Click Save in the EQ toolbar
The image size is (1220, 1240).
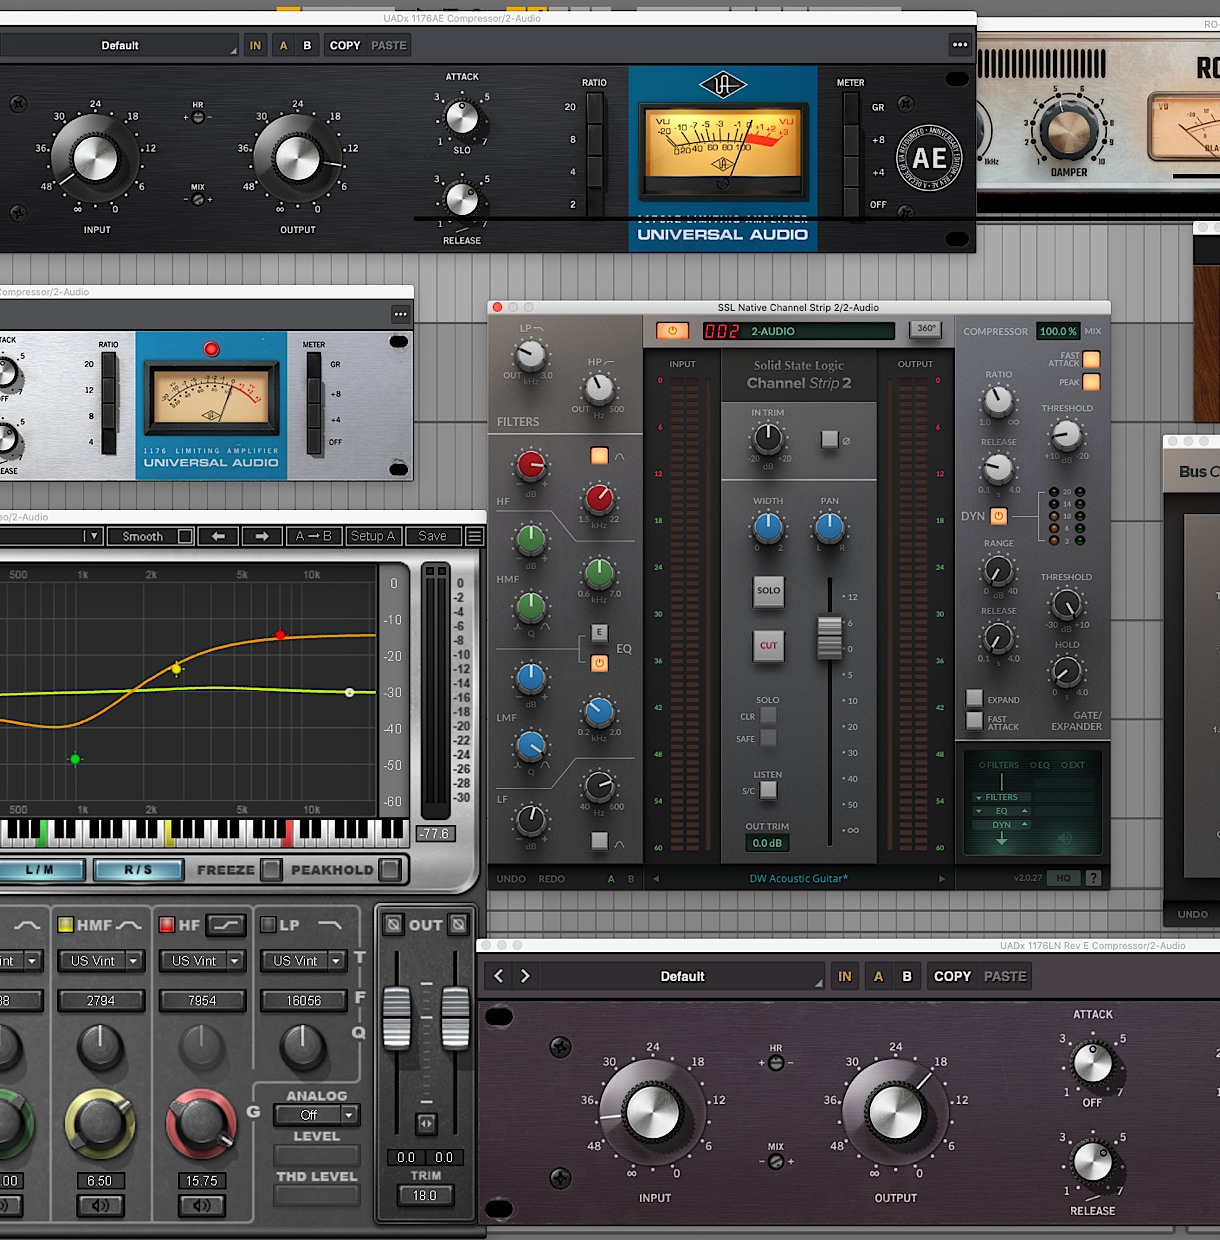[x=432, y=537]
